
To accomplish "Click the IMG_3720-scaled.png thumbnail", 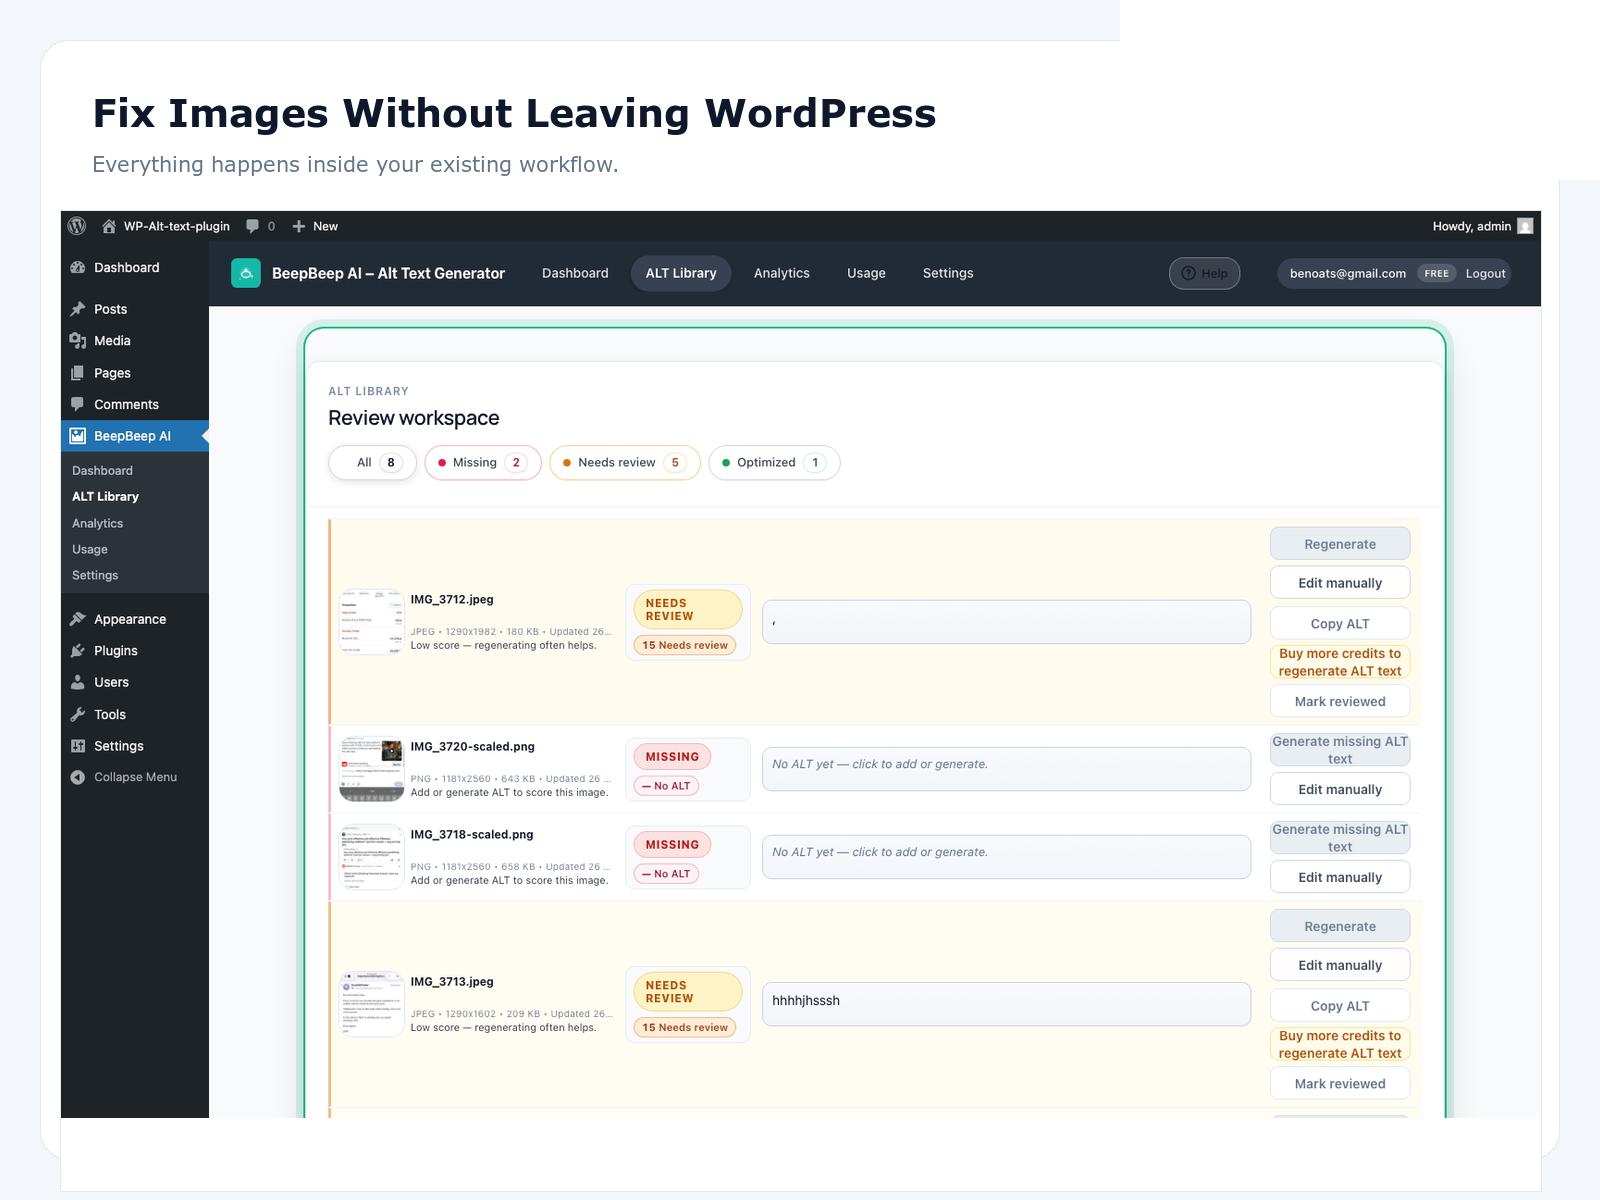I will tap(371, 769).
